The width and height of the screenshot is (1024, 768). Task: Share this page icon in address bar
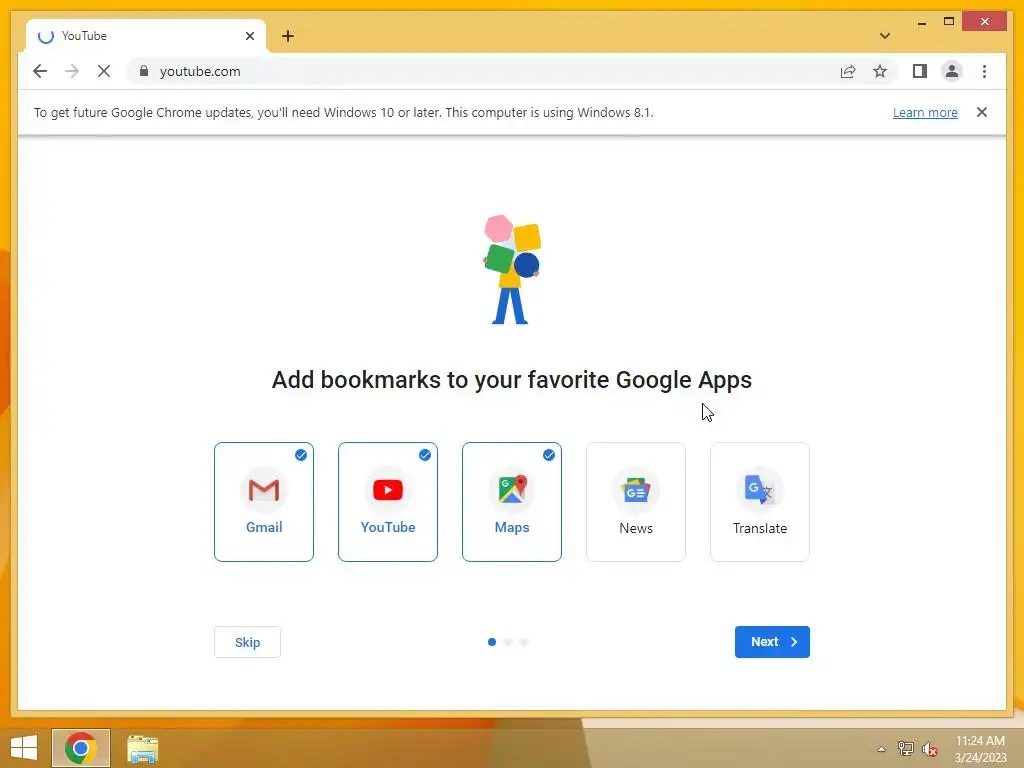[x=848, y=71]
